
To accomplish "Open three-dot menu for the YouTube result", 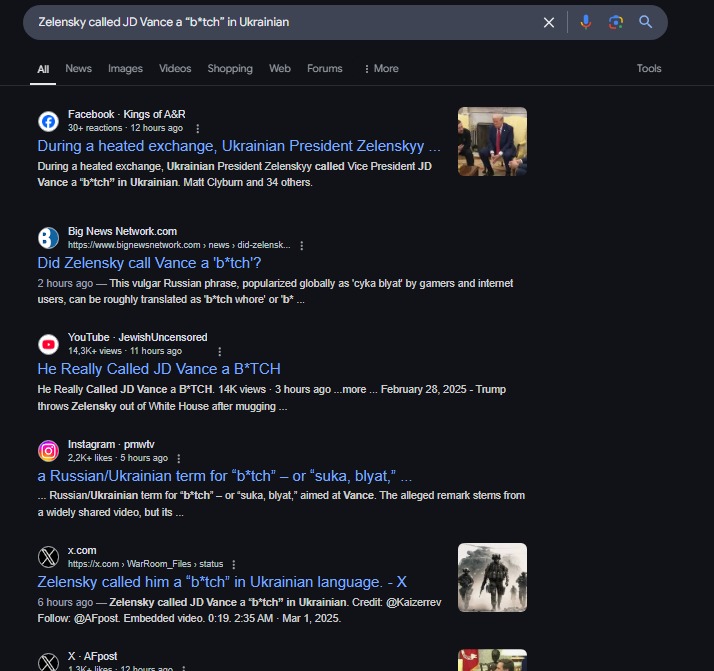I will 220,352.
